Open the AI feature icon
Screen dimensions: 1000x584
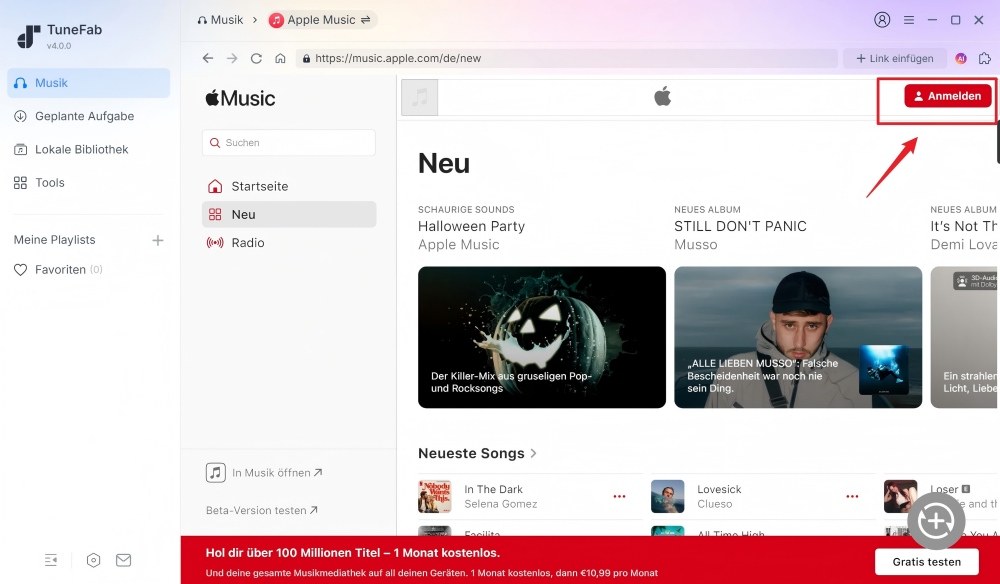(960, 58)
